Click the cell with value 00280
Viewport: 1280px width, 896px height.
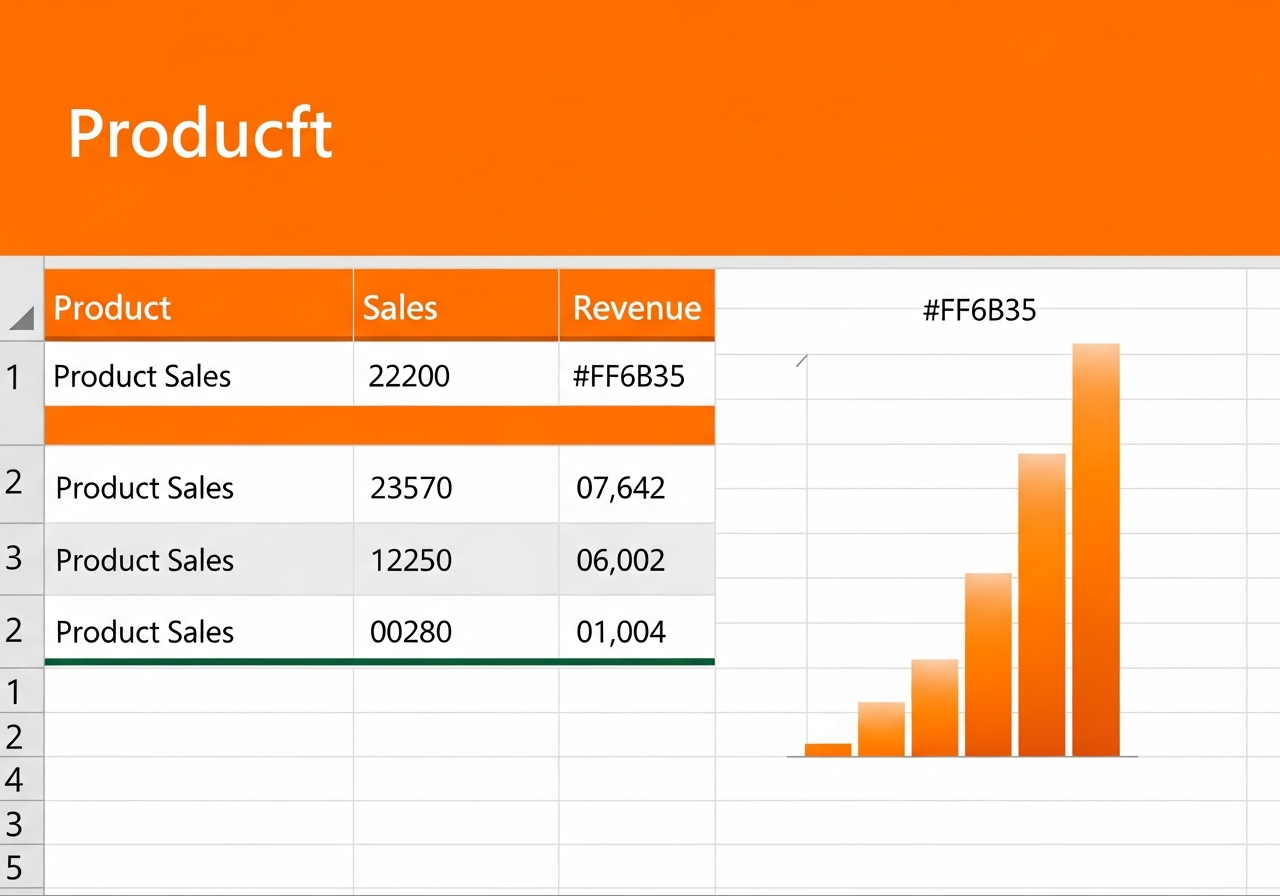[456, 630]
